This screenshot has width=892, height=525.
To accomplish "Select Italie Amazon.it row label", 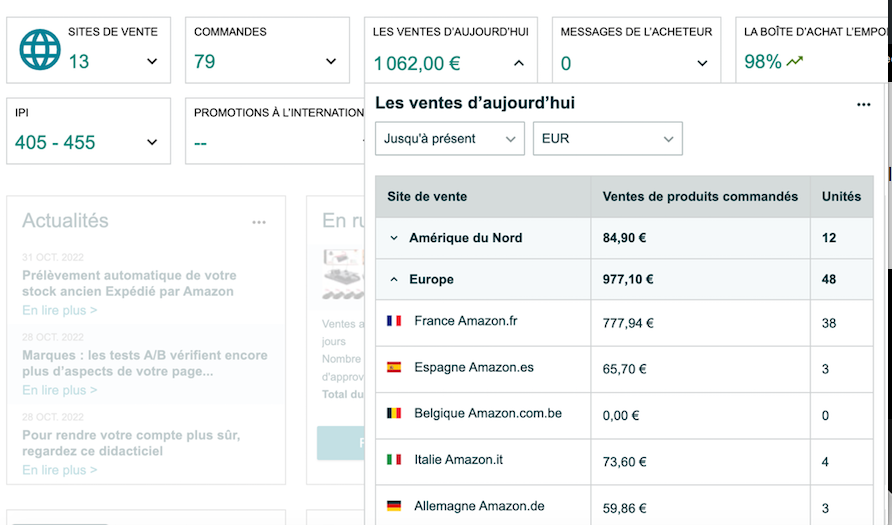I will click(x=459, y=460).
